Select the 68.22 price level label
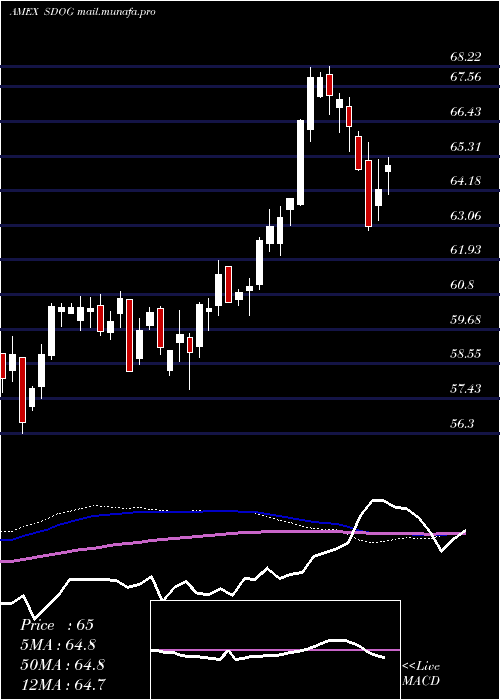Viewport: 500px width, 700px height. [x=466, y=57]
